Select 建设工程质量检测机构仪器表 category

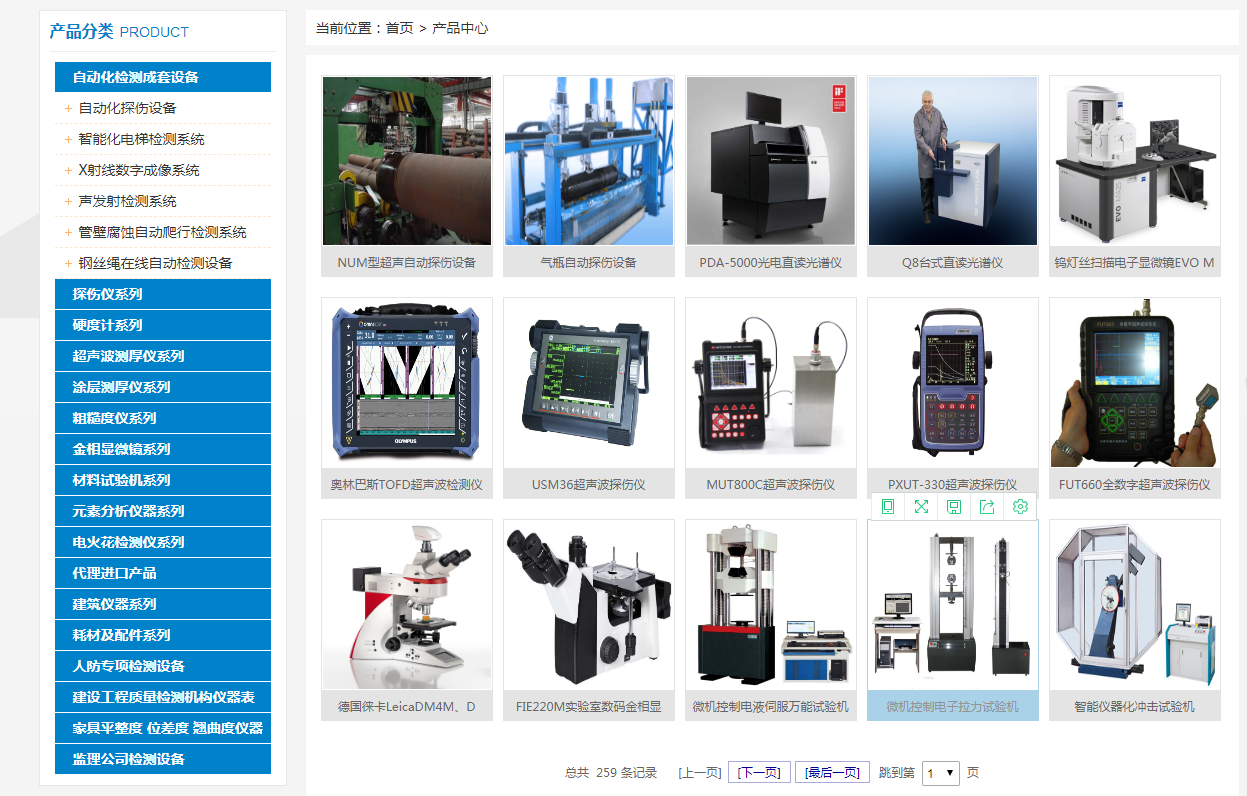point(163,697)
